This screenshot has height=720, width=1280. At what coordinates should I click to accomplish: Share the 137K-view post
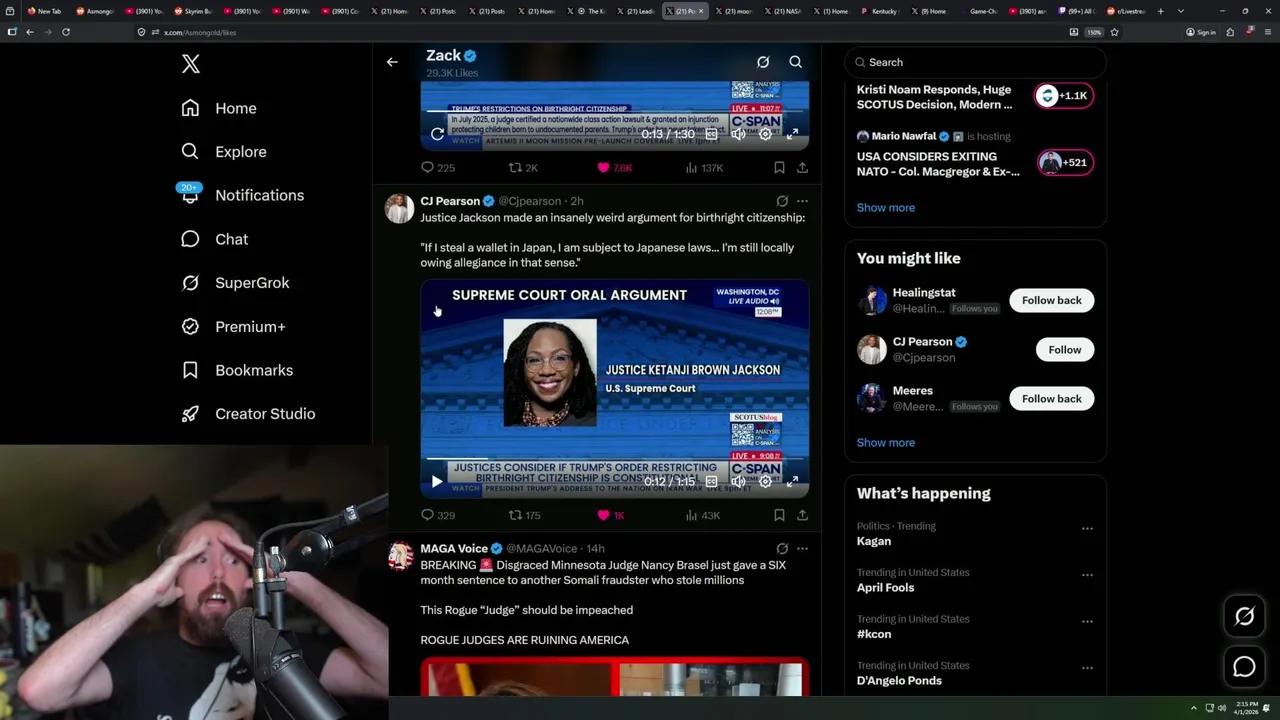tap(802, 168)
